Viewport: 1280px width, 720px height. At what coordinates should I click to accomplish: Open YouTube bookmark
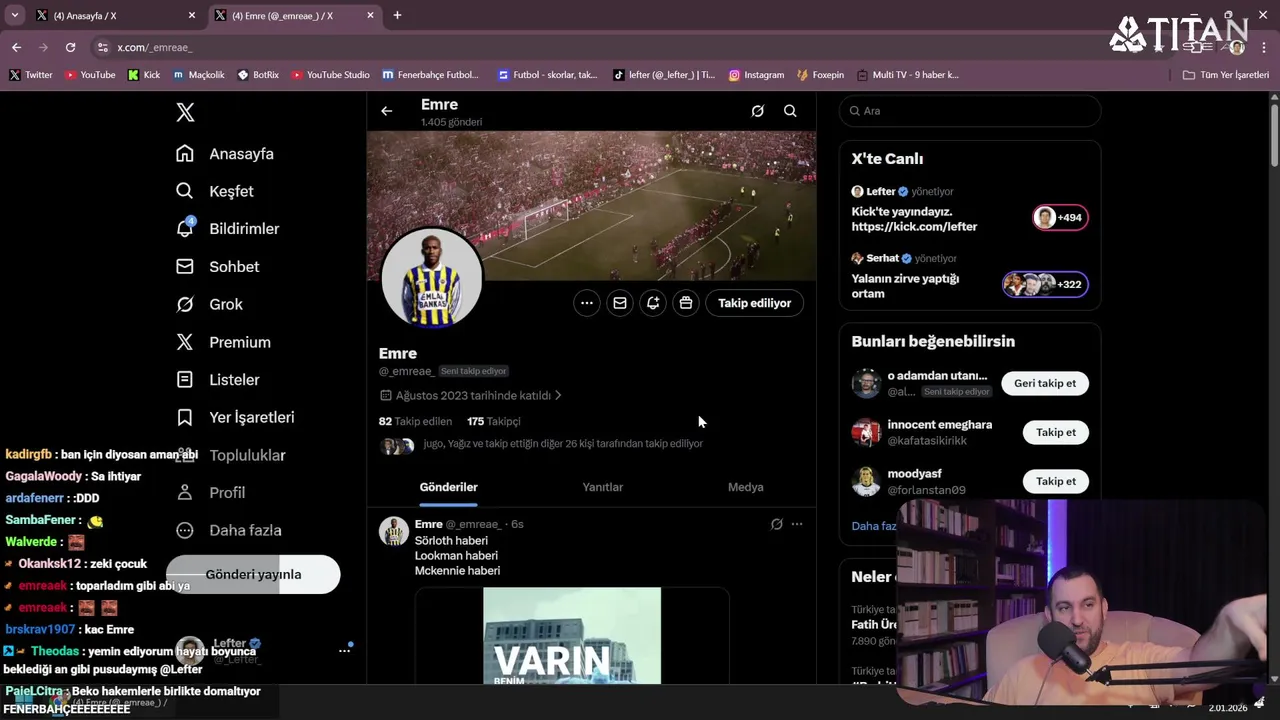(89, 75)
